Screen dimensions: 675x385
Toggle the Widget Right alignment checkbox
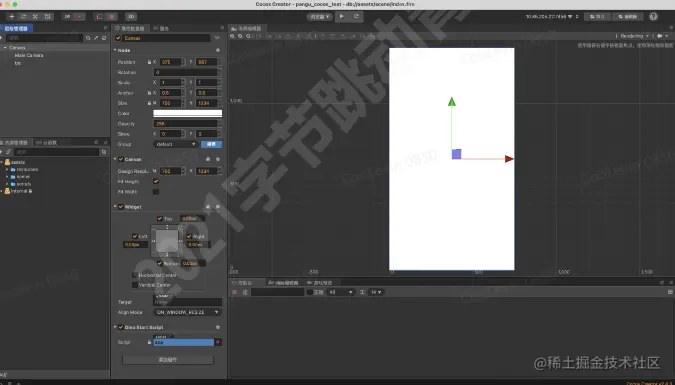pos(189,236)
